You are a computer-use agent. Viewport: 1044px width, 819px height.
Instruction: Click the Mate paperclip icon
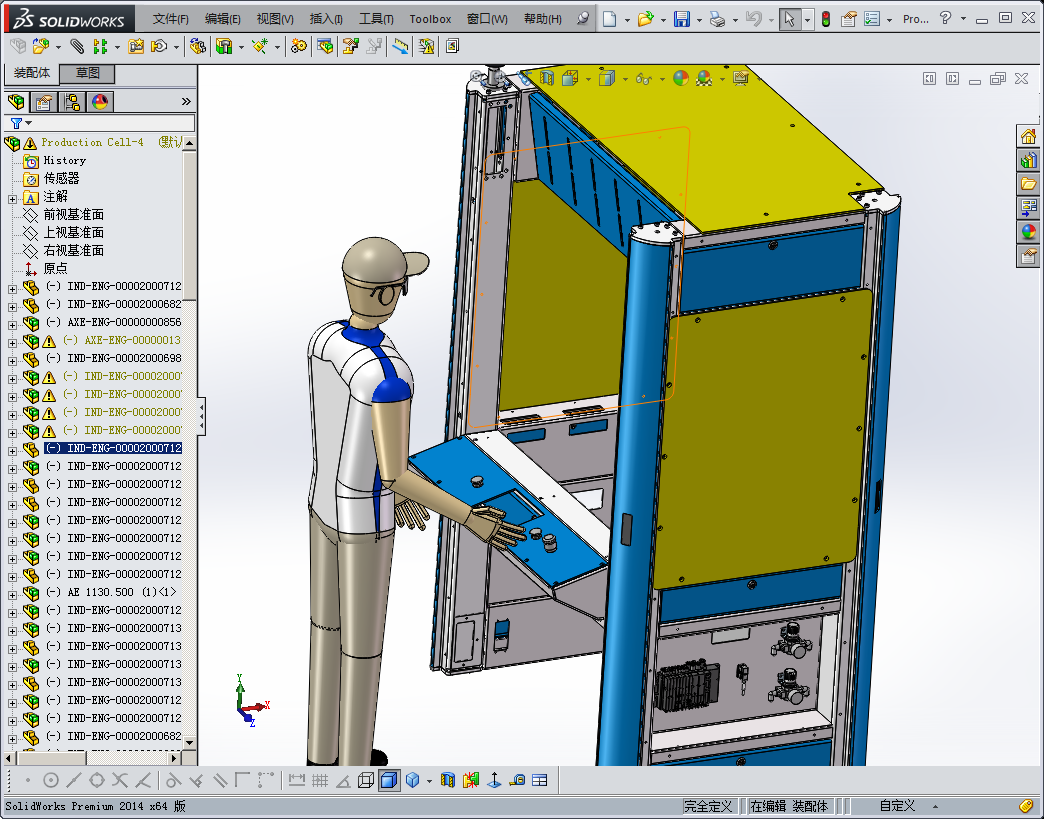[77, 46]
